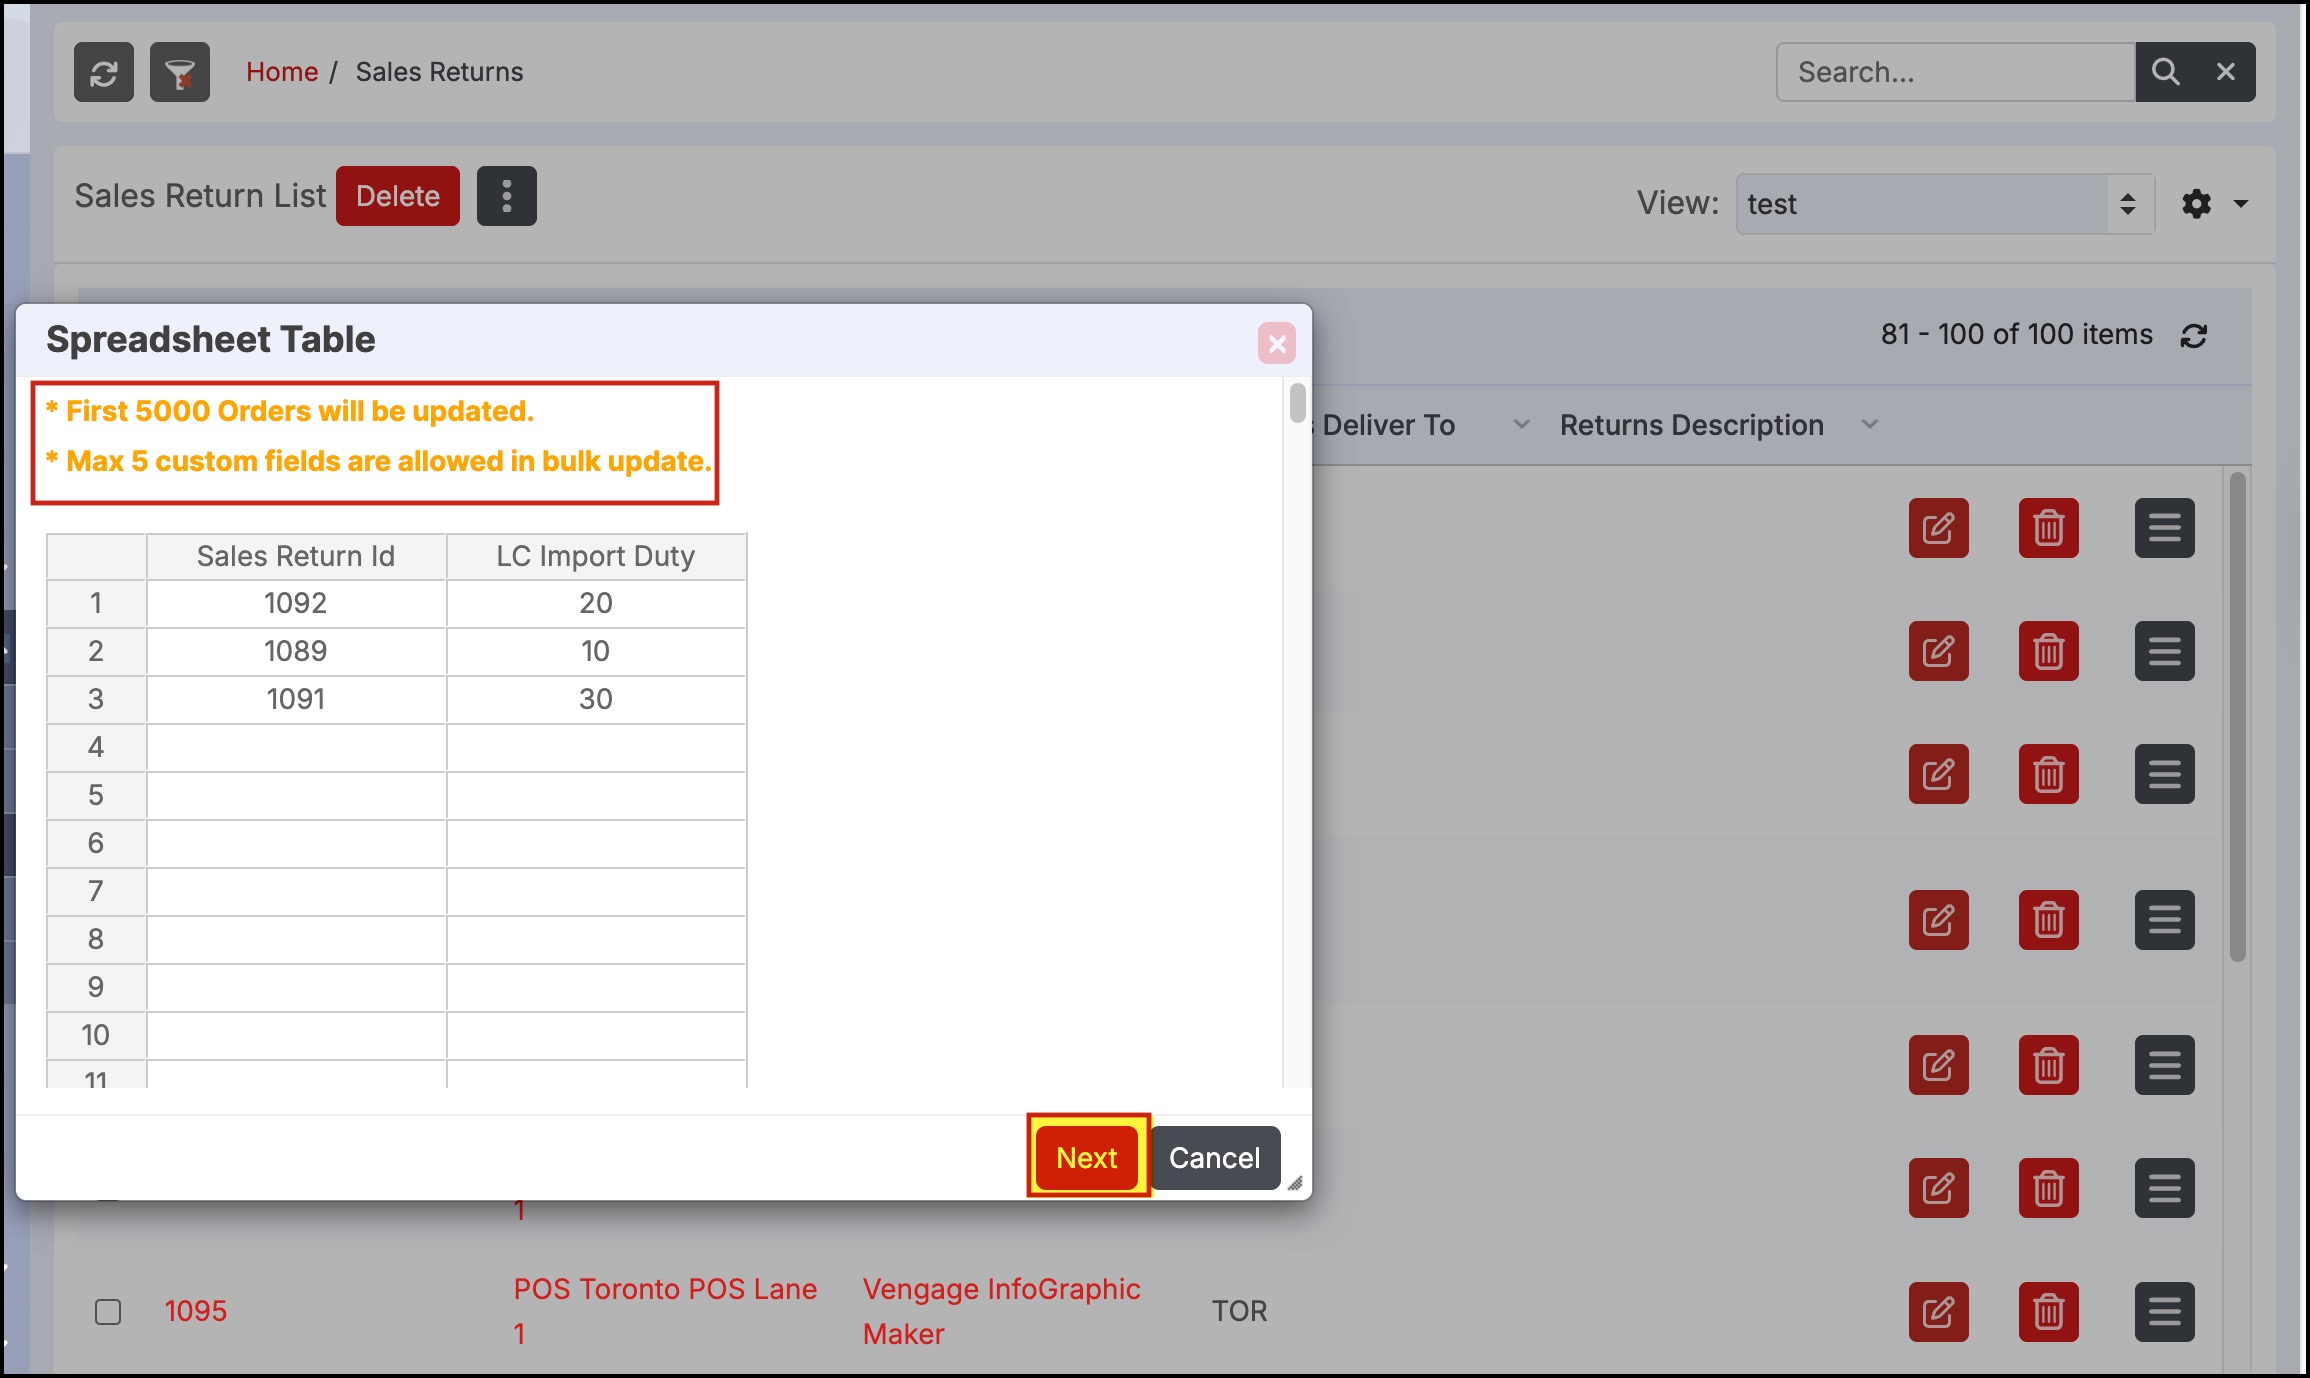The height and width of the screenshot is (1378, 2310).
Task: Expand the Returns Description column chevron
Action: tap(1869, 425)
